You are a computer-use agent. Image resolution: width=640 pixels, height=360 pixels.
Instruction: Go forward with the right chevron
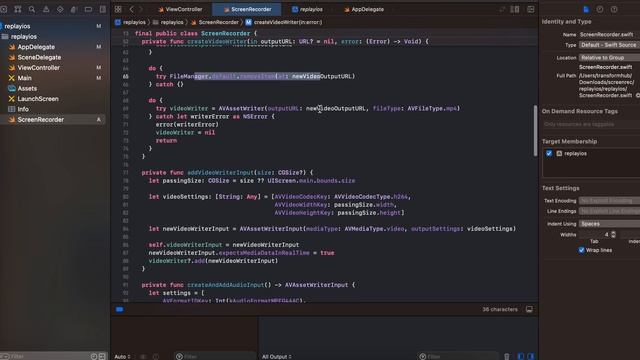coord(141,9)
